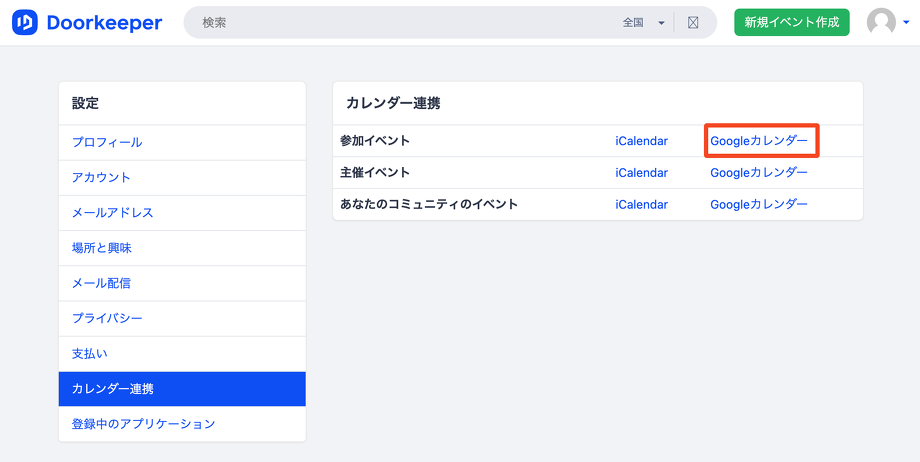Go to アカウント settings
Image resolution: width=920 pixels, height=462 pixels.
coord(101,177)
